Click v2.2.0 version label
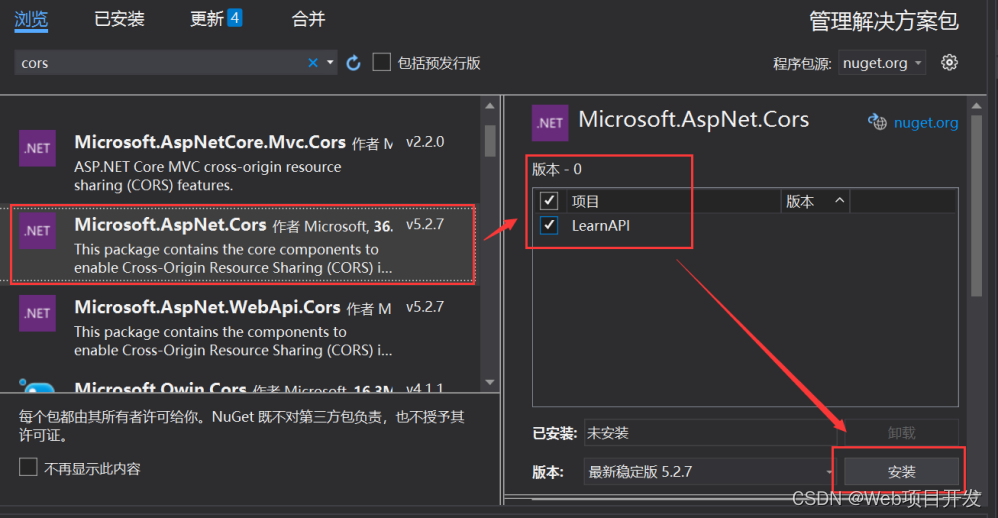Screen dimensions: 998x518 425,142
